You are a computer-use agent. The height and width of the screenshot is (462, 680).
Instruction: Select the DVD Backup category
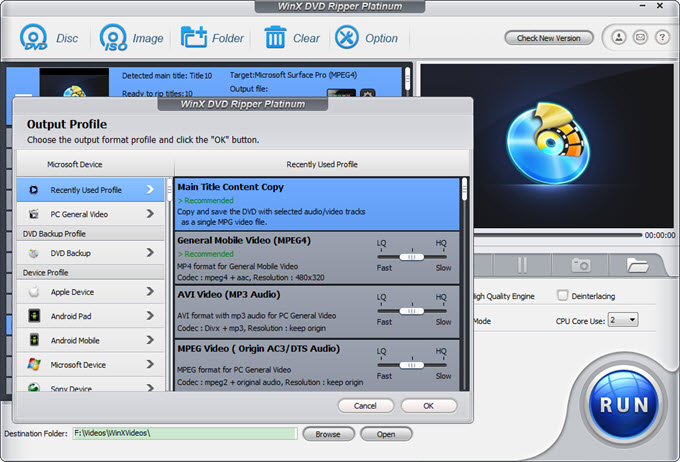click(91, 253)
